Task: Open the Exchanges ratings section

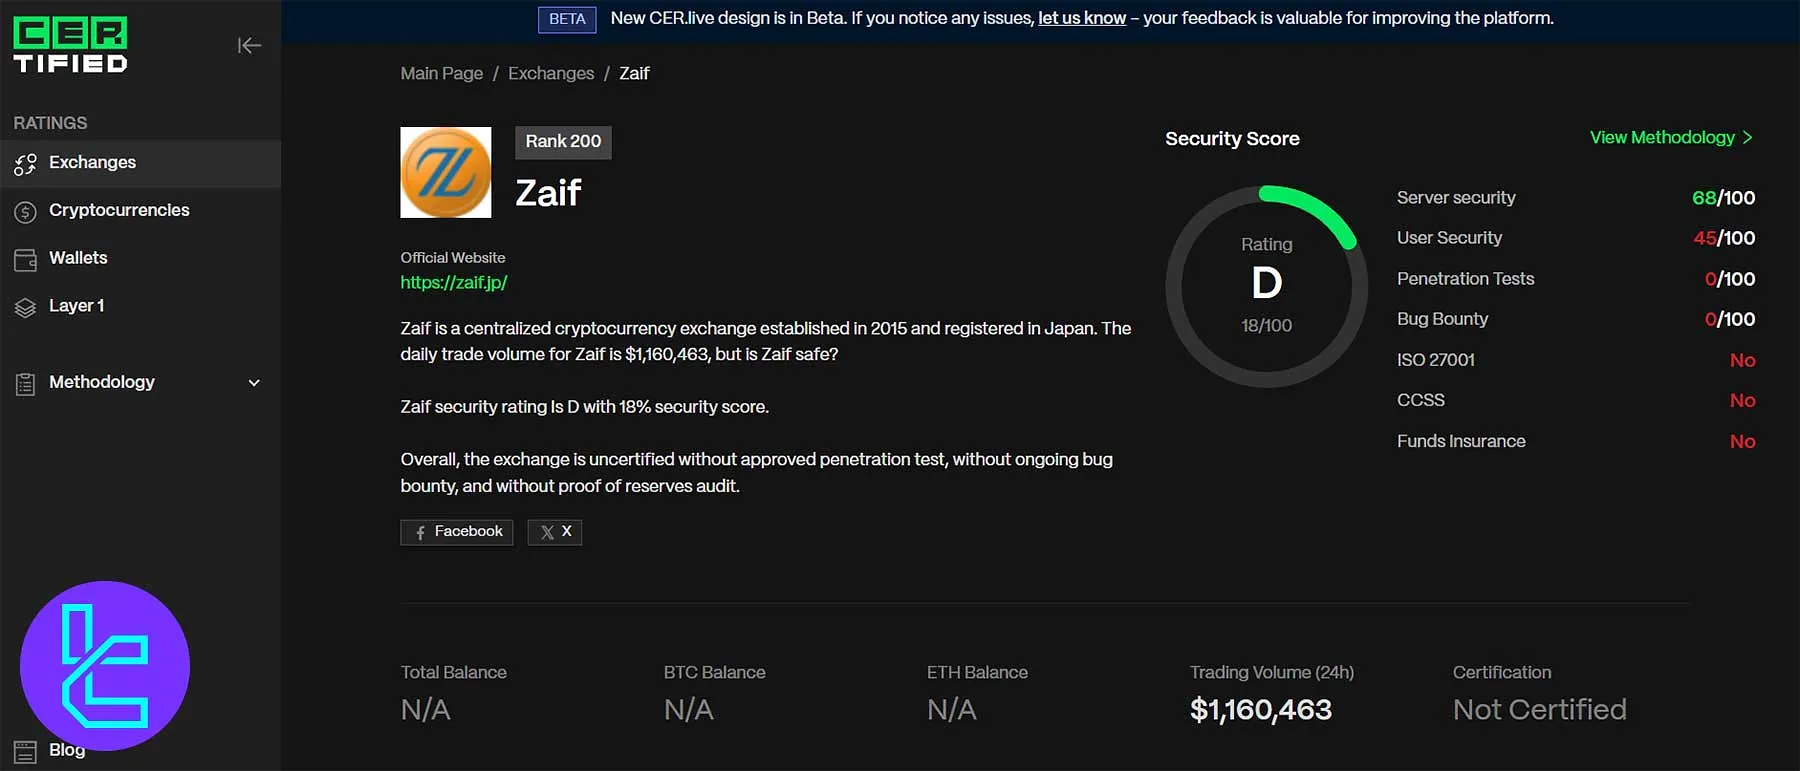Action: (140, 163)
